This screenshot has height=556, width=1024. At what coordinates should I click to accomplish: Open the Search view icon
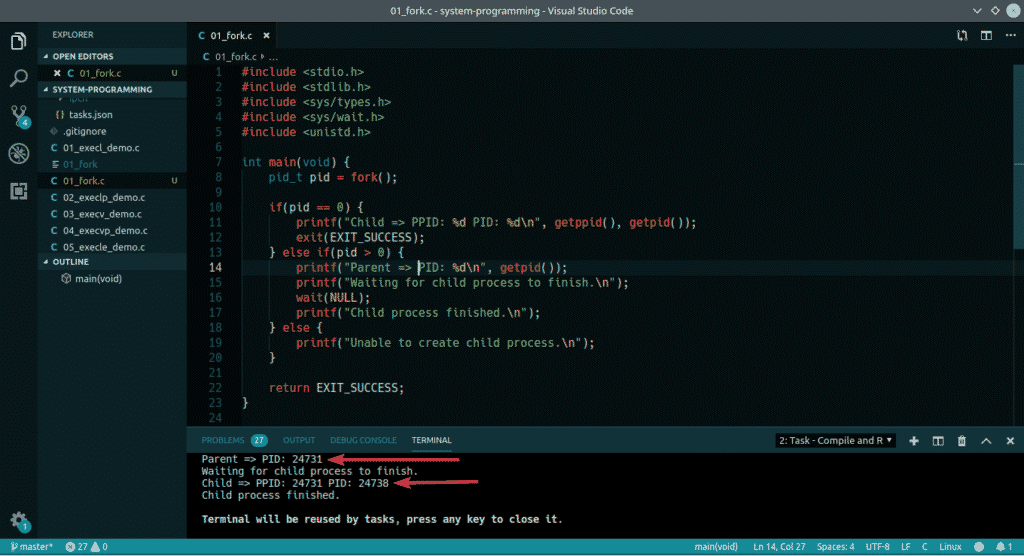point(18,78)
